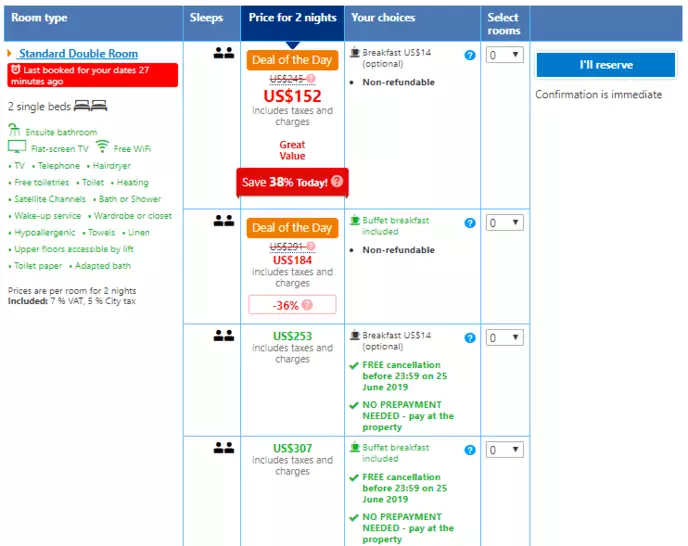This screenshot has height=546, width=688.
Task: Click the Room type column header
Action: (93, 23)
